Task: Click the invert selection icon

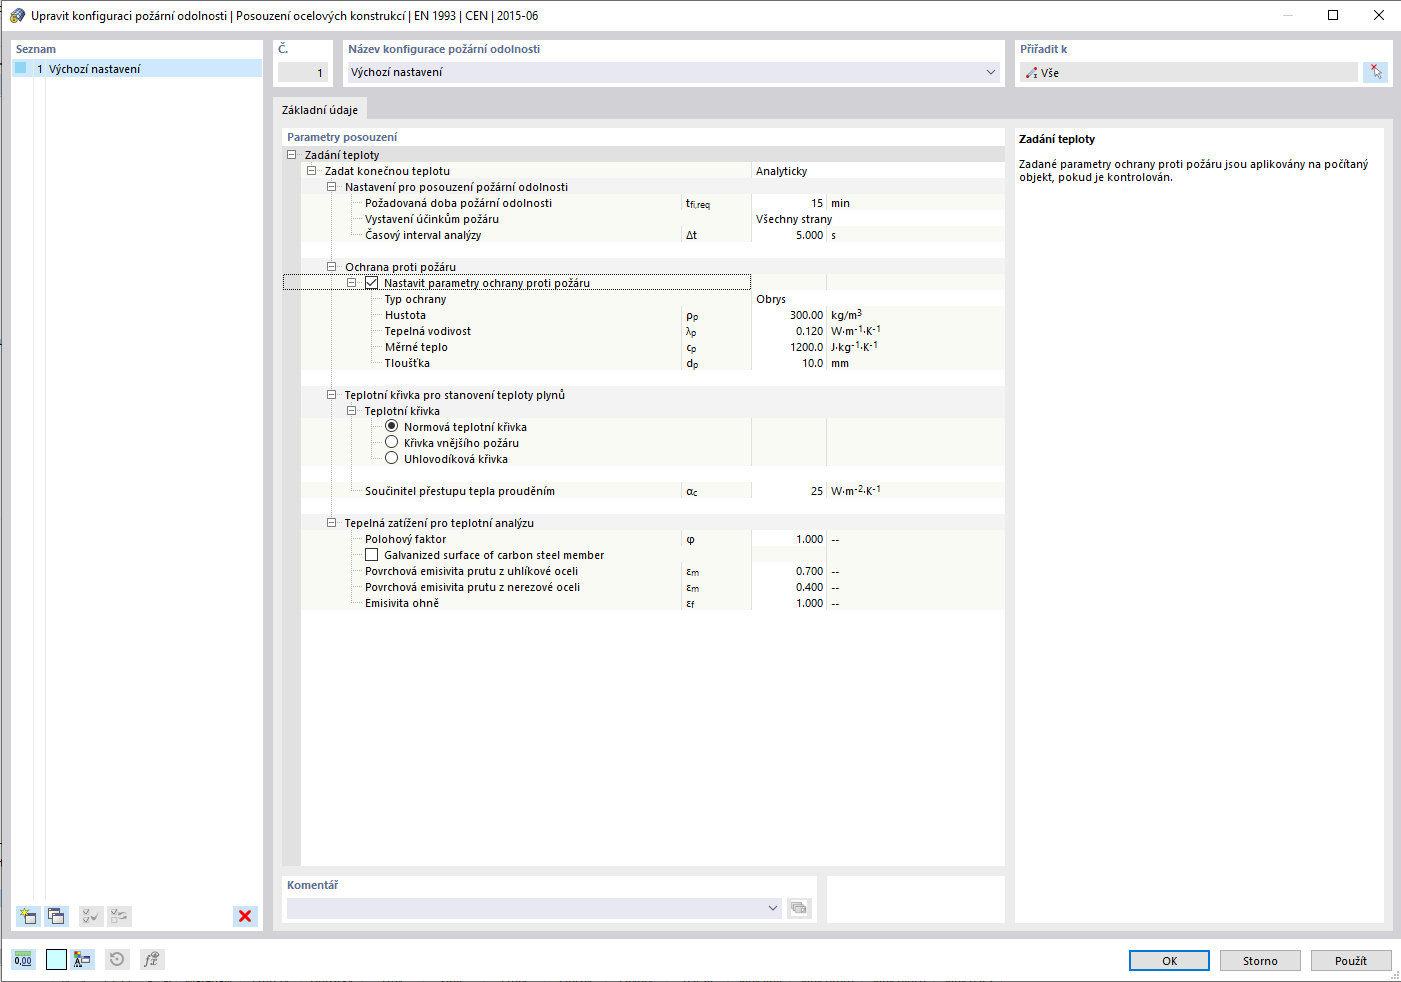Action: click(119, 916)
